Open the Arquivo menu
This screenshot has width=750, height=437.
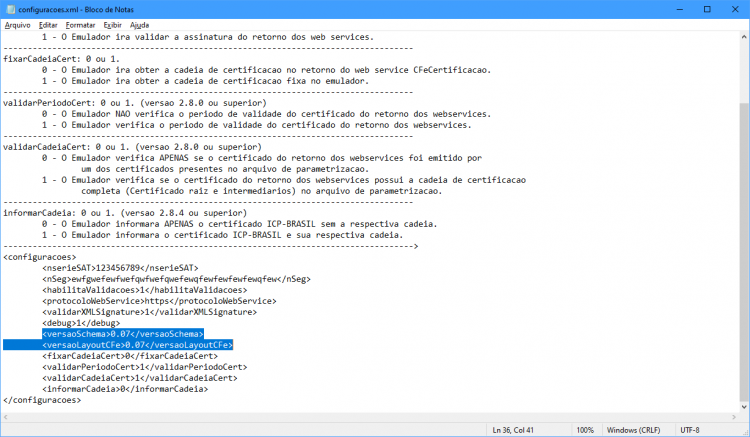coord(18,25)
